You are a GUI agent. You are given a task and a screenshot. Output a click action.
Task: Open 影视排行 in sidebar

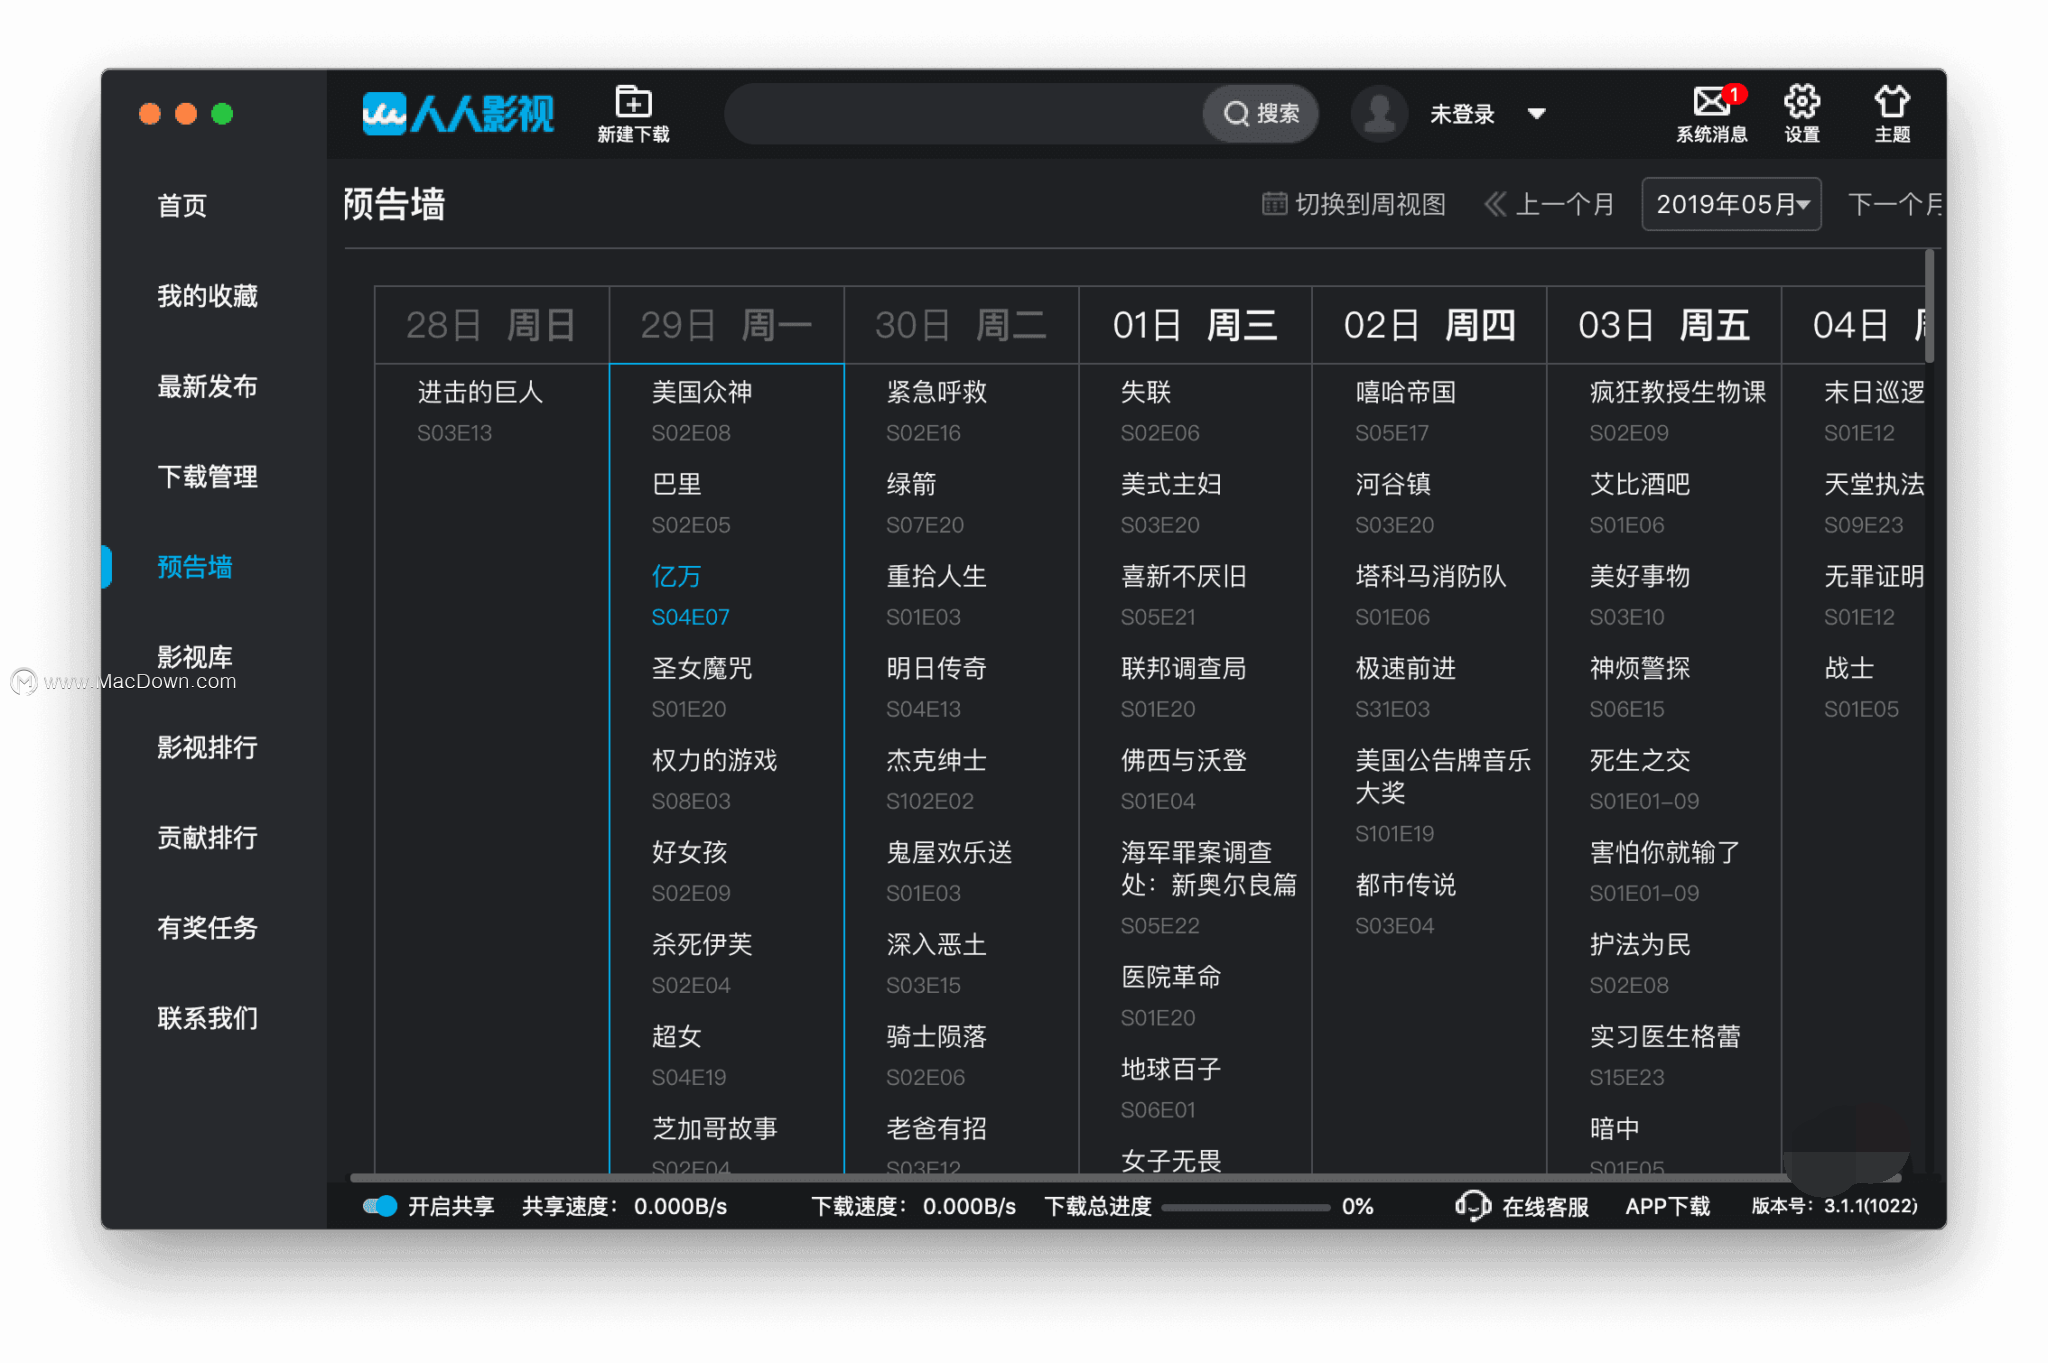click(x=207, y=747)
